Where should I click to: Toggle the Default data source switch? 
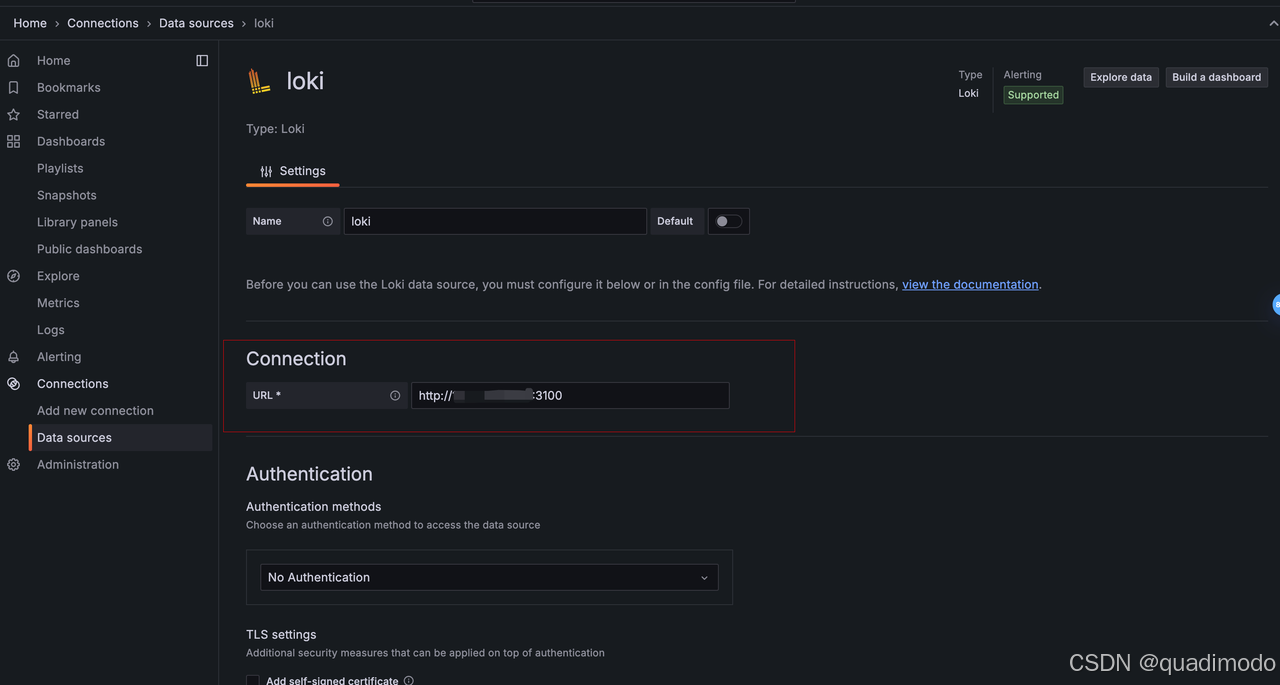click(x=729, y=221)
